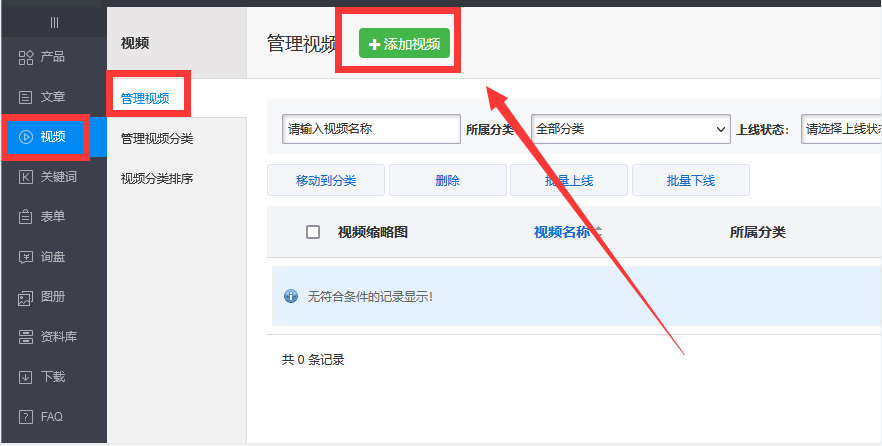Sort by 视频名称 column header

567,232
